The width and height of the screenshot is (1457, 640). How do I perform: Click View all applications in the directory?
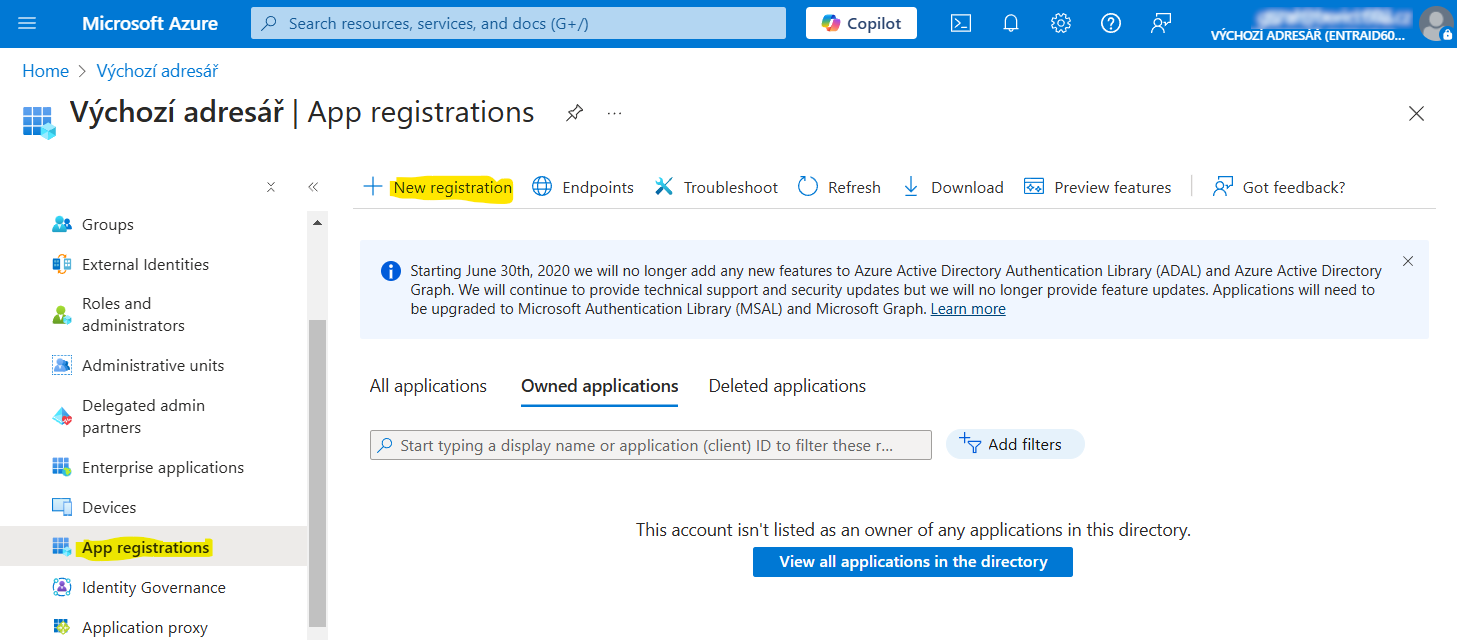tap(912, 562)
